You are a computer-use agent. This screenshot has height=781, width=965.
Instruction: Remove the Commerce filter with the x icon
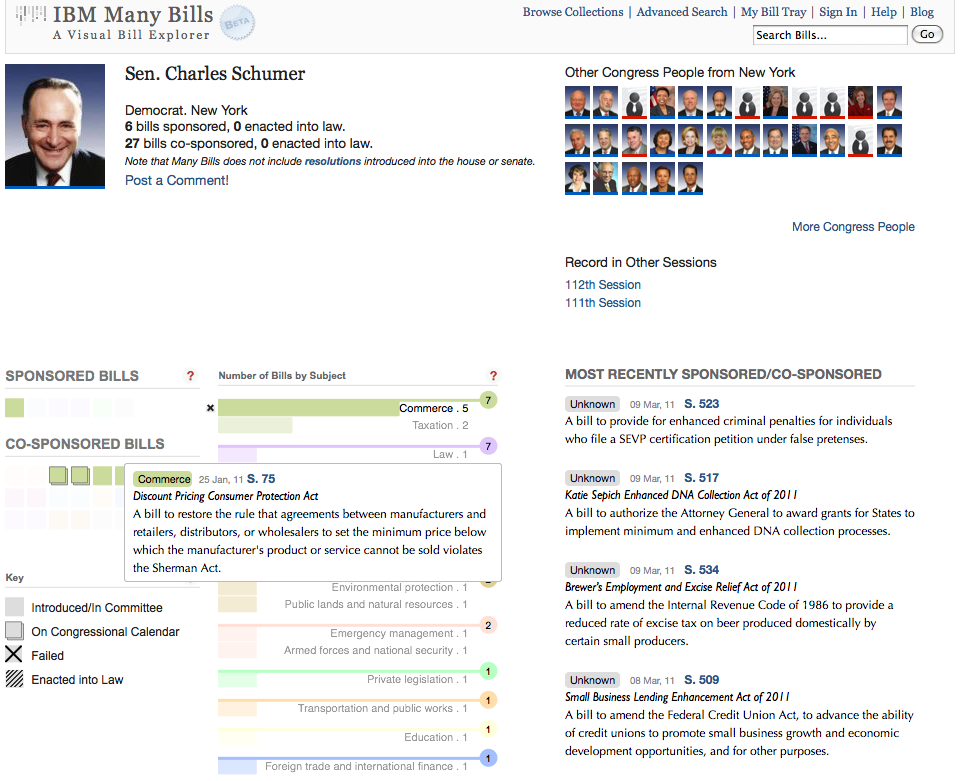coord(210,407)
